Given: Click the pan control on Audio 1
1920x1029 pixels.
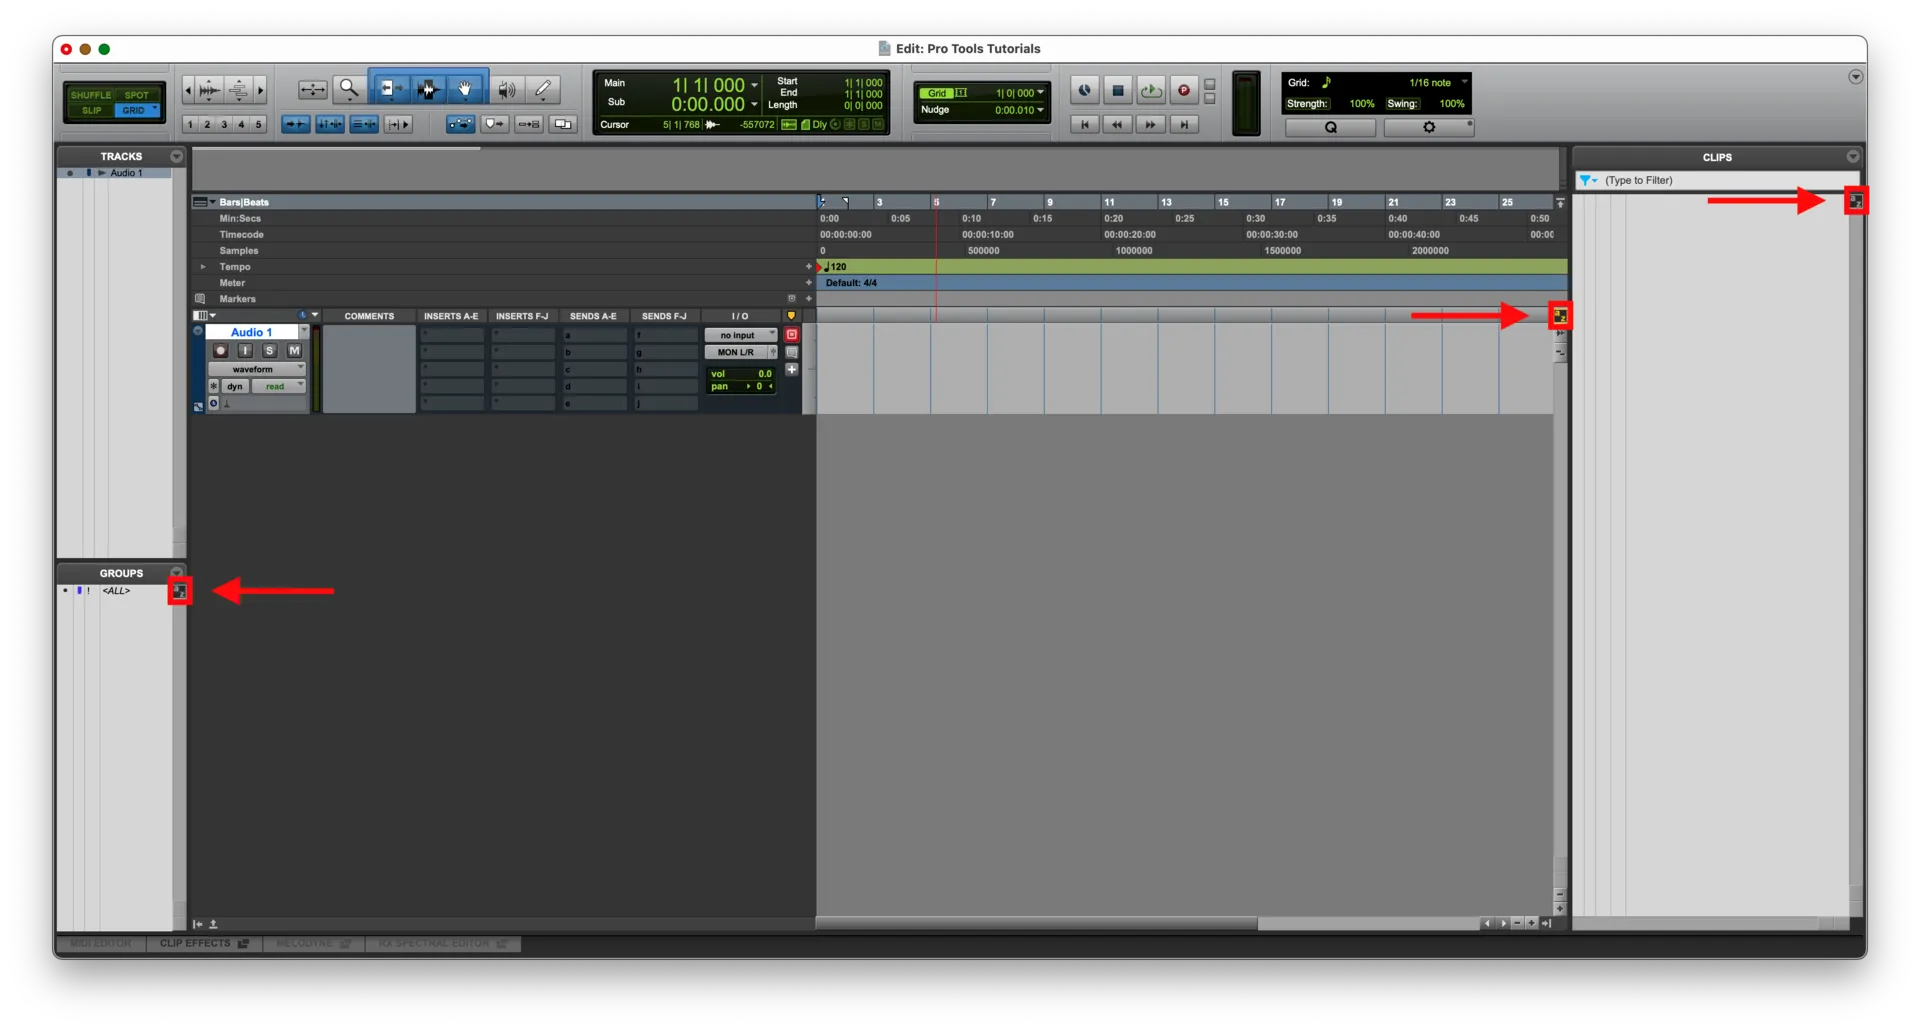Looking at the screenshot, I should coord(742,386).
